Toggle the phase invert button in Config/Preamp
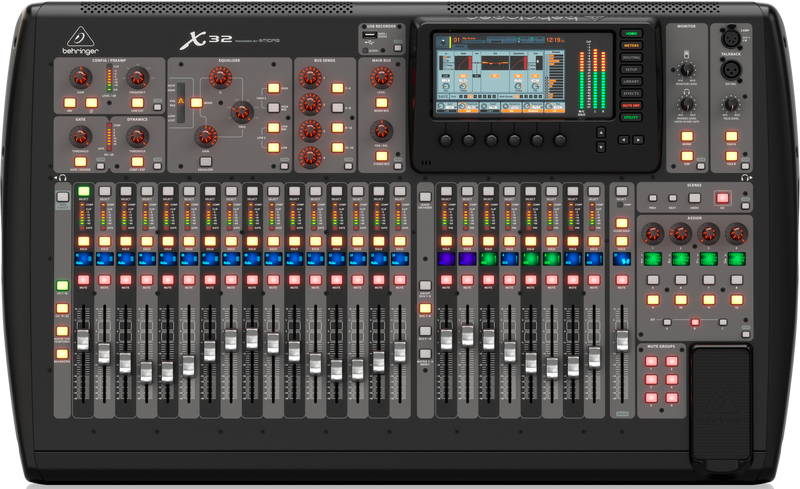The image size is (800, 489). point(91,103)
